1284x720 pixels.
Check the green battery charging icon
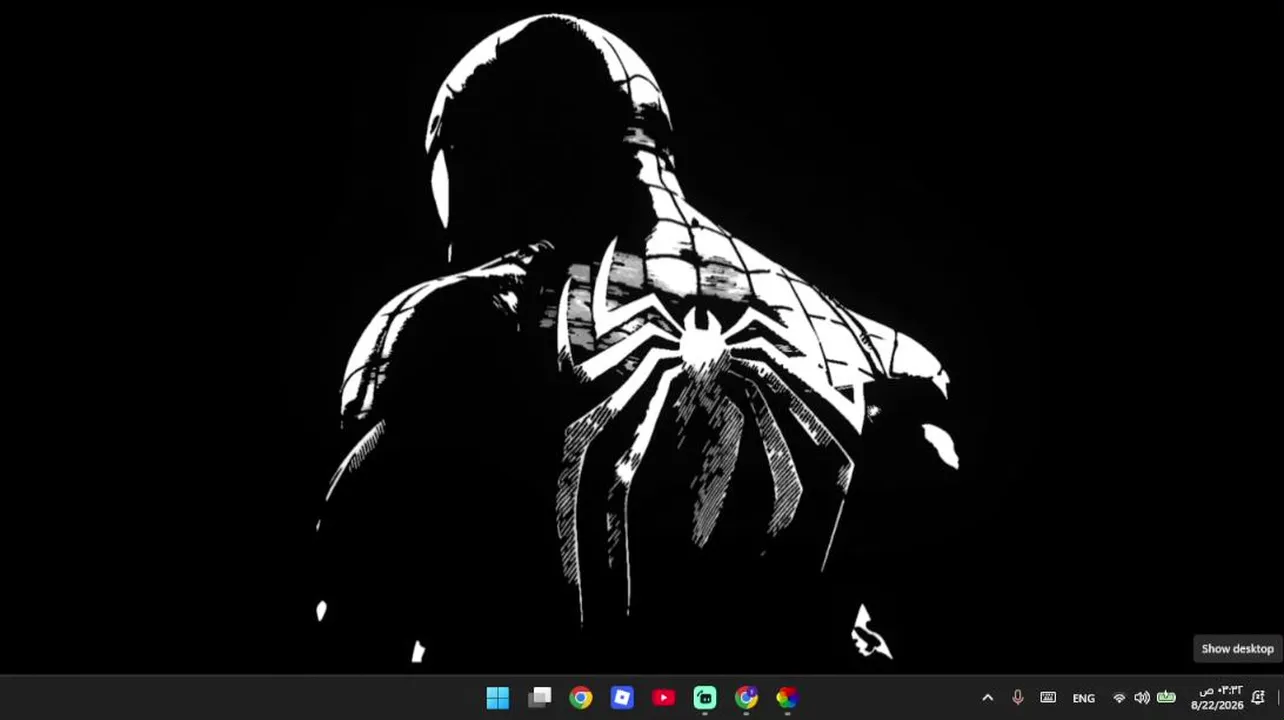coord(1166,698)
